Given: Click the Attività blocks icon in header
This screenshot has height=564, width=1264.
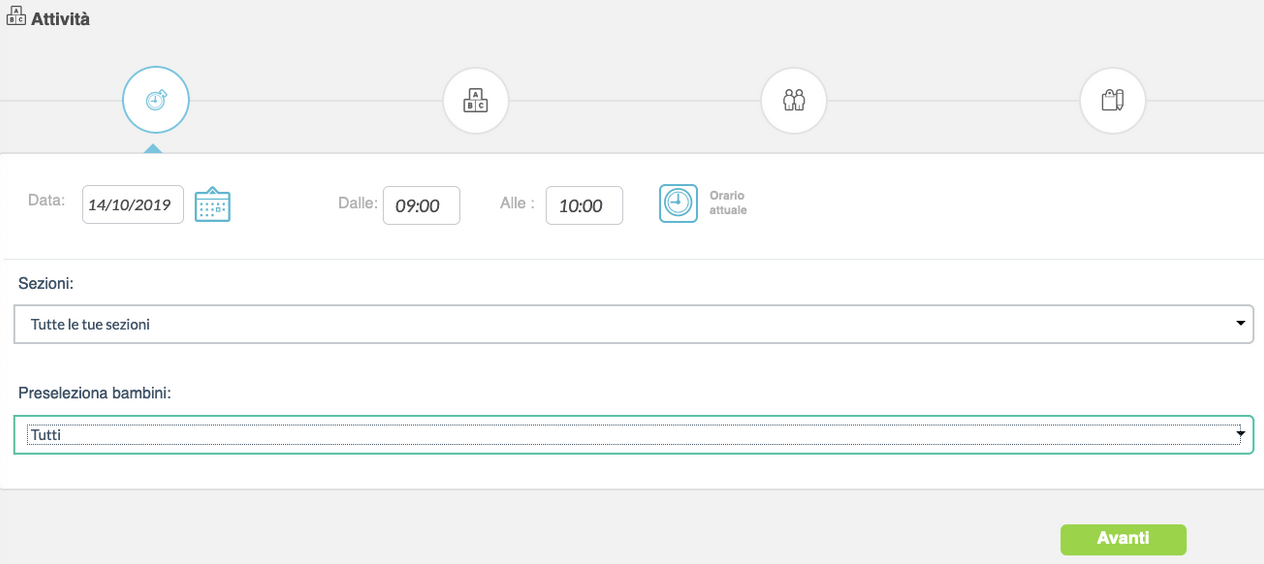Looking at the screenshot, I should pos(16,17).
